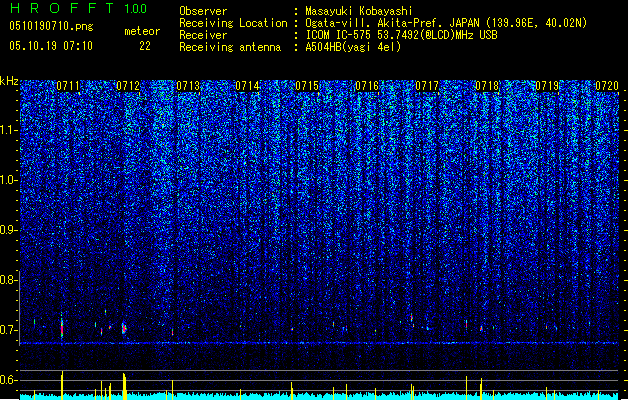Click the meteor echo just before 0712

tap(124, 328)
